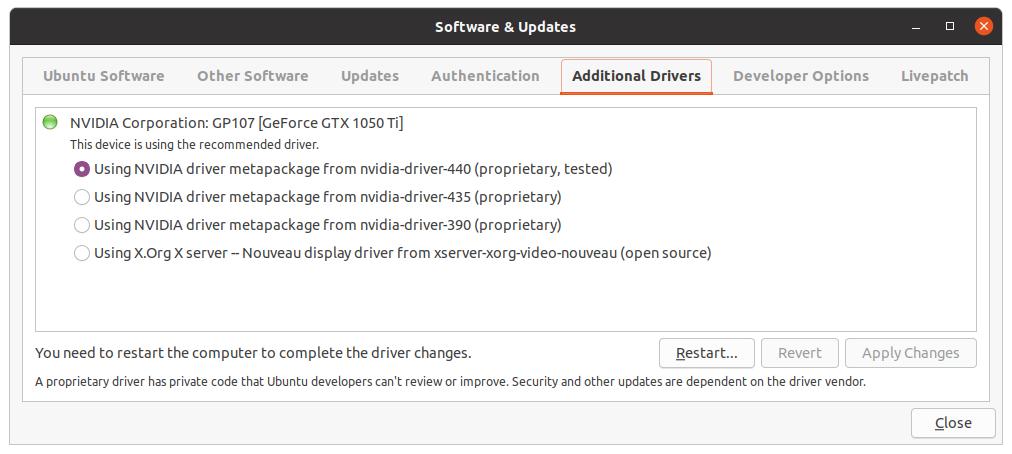Click the green device status indicator
Screen dimensions: 1012x454
click(50, 123)
